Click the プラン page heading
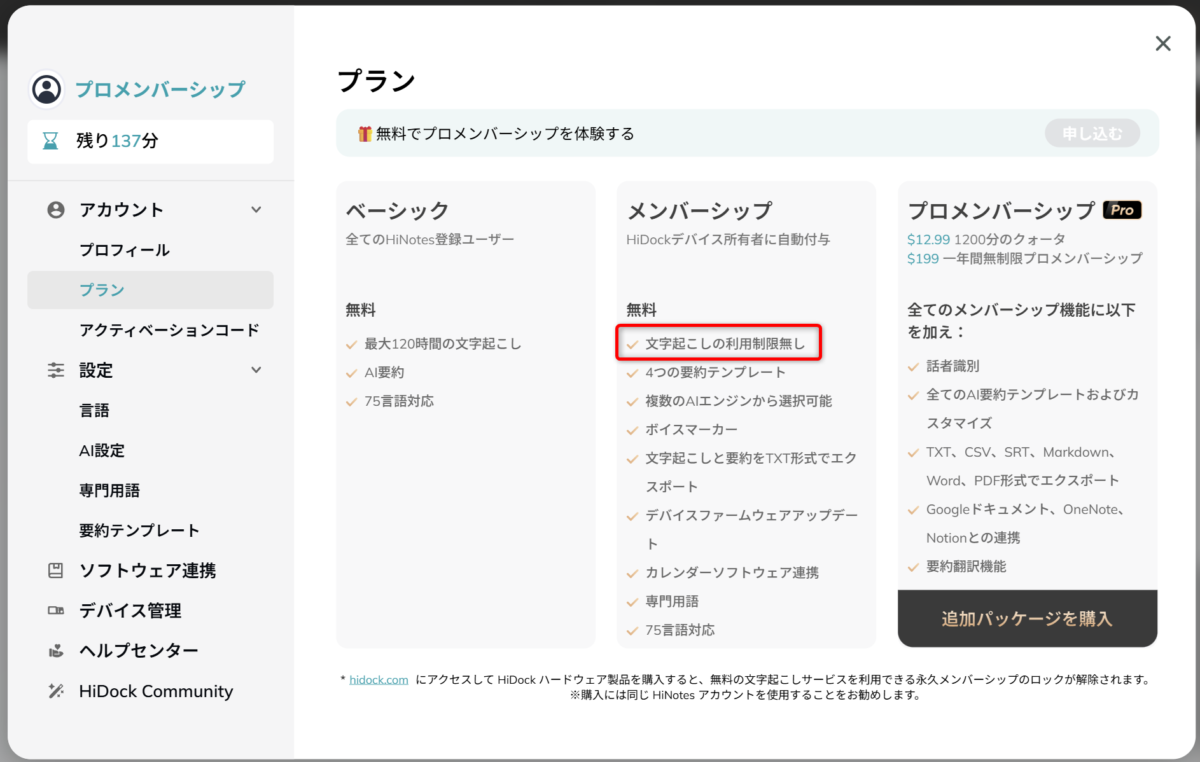This screenshot has height=762, width=1200. 376,81
